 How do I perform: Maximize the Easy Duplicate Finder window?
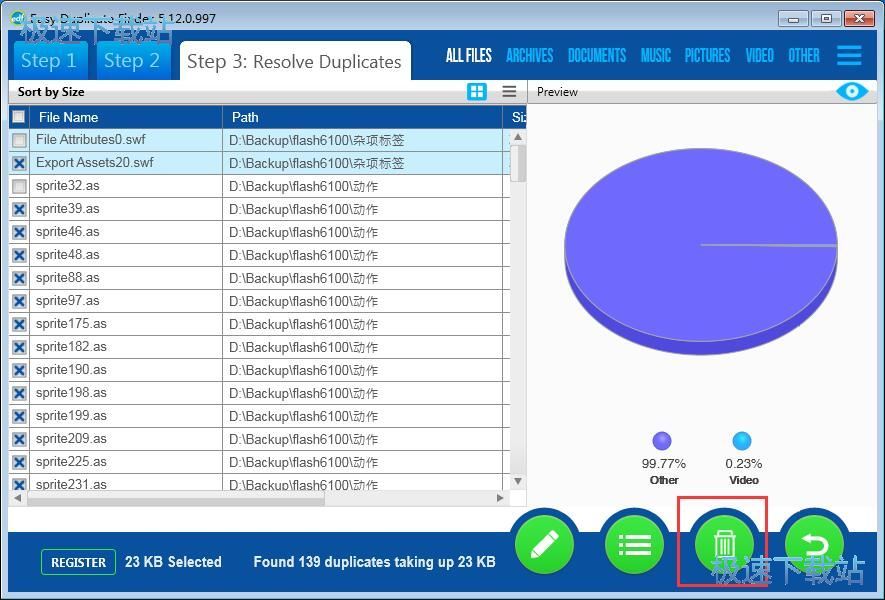coord(826,19)
